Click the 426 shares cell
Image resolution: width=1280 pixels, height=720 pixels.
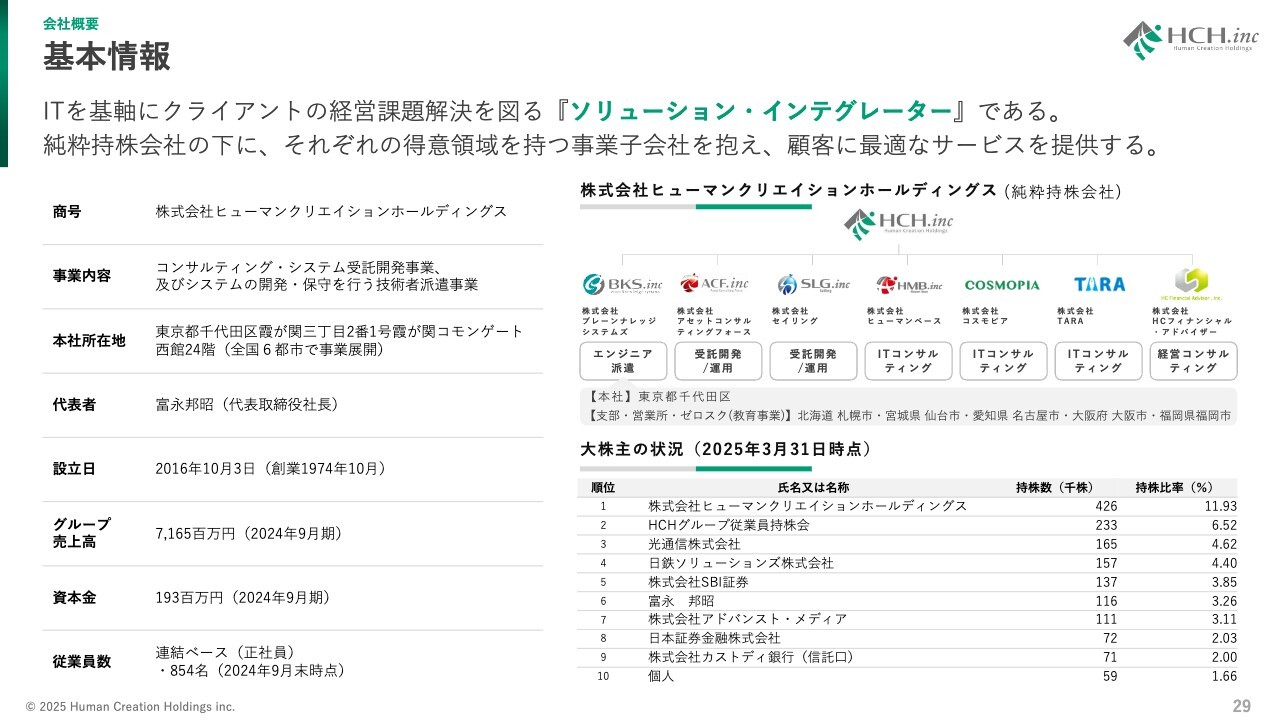point(1106,507)
